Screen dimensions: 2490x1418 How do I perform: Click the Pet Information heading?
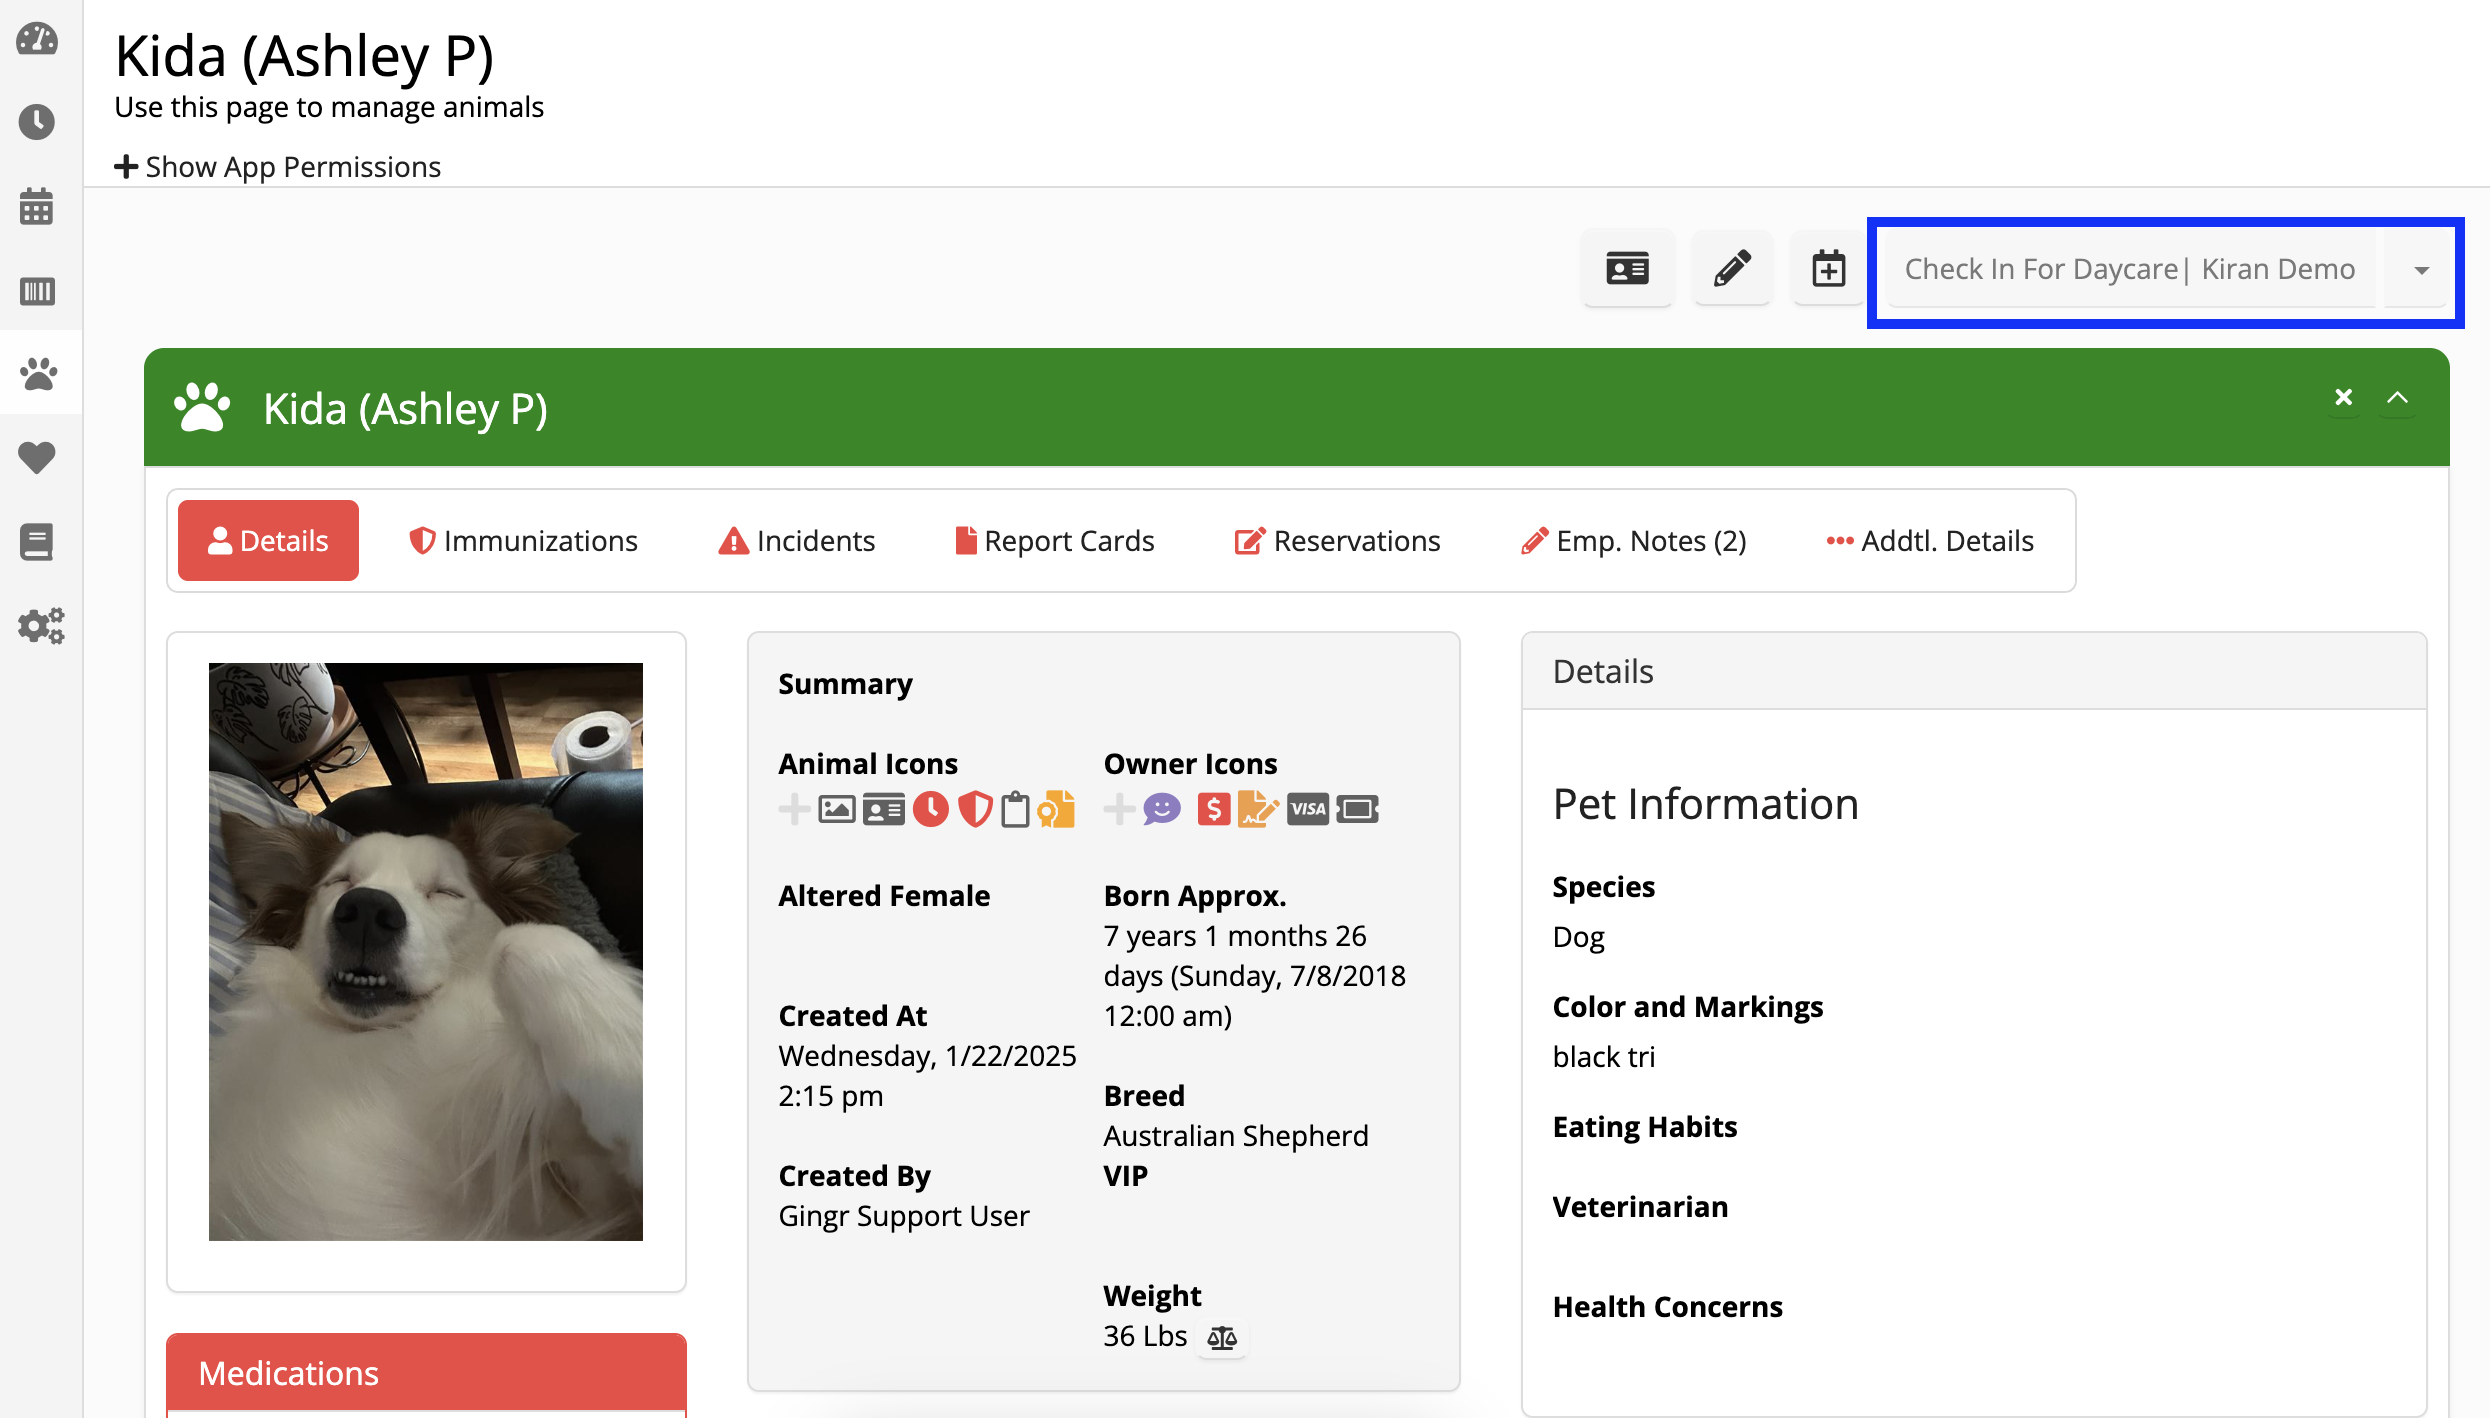pyautogui.click(x=1706, y=804)
